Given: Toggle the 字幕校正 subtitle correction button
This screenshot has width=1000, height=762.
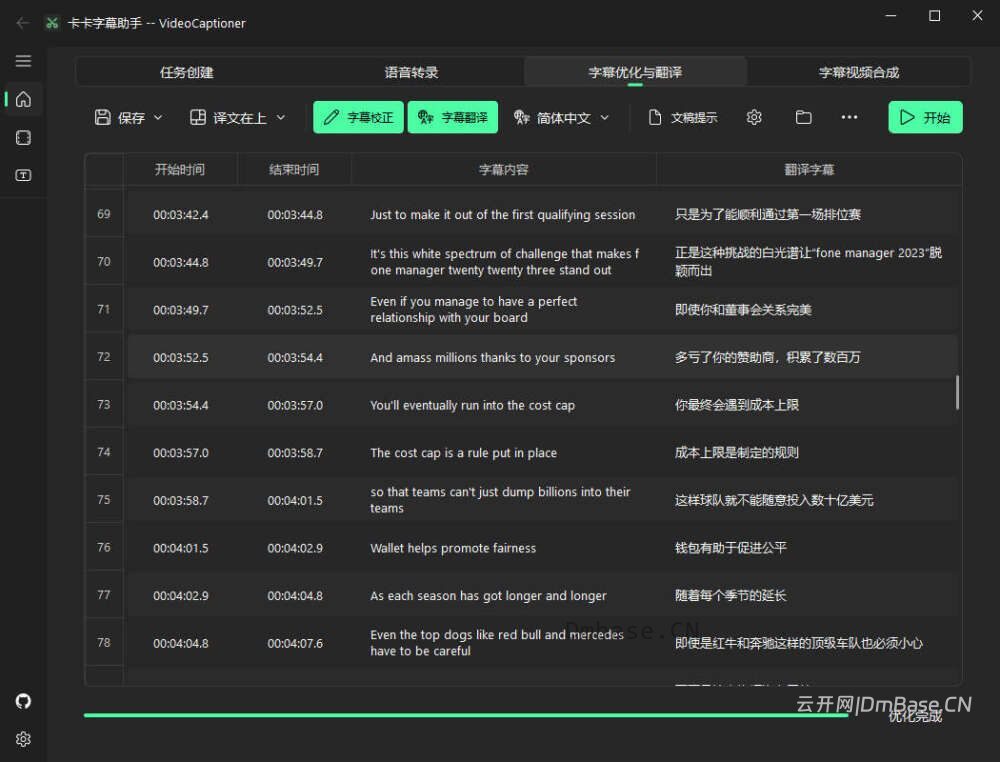Looking at the screenshot, I should (x=358, y=117).
